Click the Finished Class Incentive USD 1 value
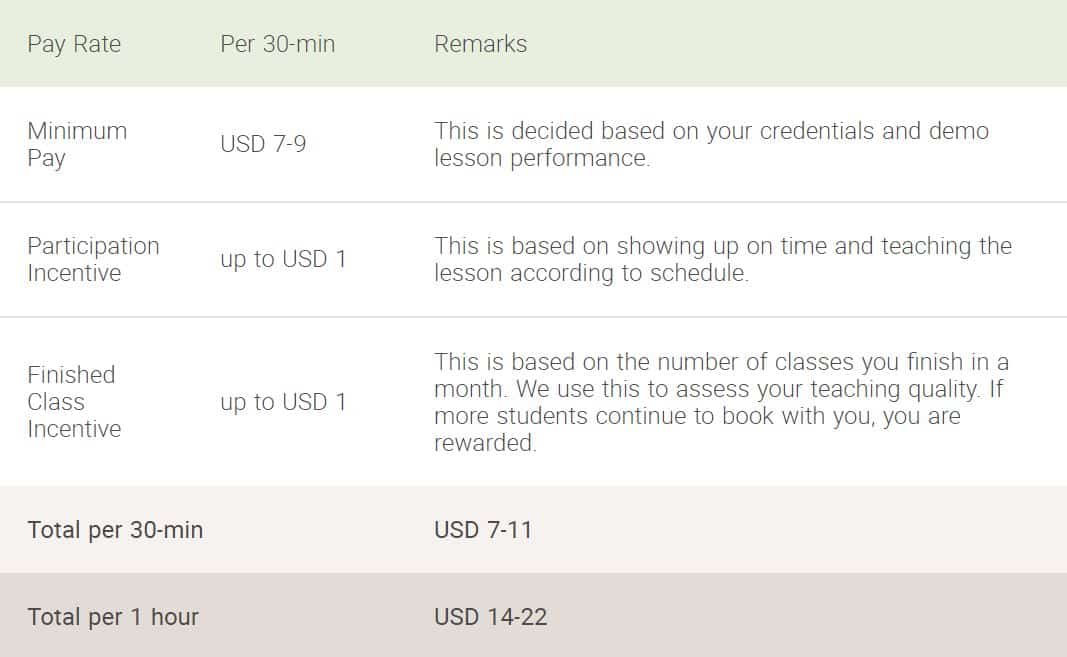Screen dimensions: 1067x657 coord(283,402)
